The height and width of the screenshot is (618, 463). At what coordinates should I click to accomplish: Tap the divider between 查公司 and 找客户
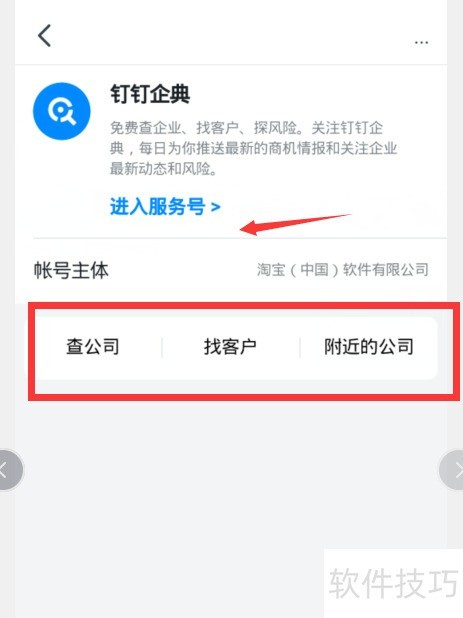pyautogui.click(x=162, y=347)
